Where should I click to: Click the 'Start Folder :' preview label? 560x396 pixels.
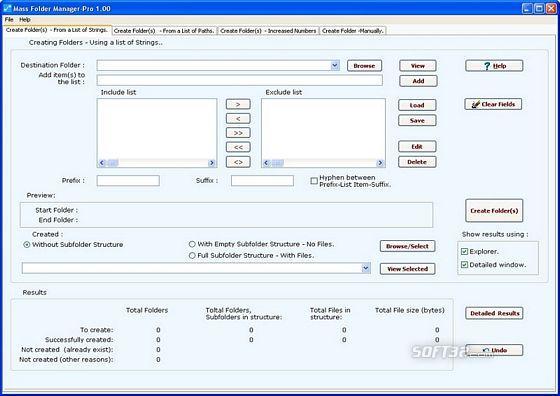pos(56,210)
